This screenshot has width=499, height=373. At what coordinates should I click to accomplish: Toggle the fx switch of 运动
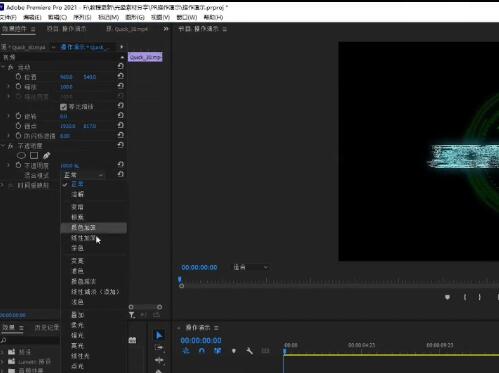(x=10, y=67)
